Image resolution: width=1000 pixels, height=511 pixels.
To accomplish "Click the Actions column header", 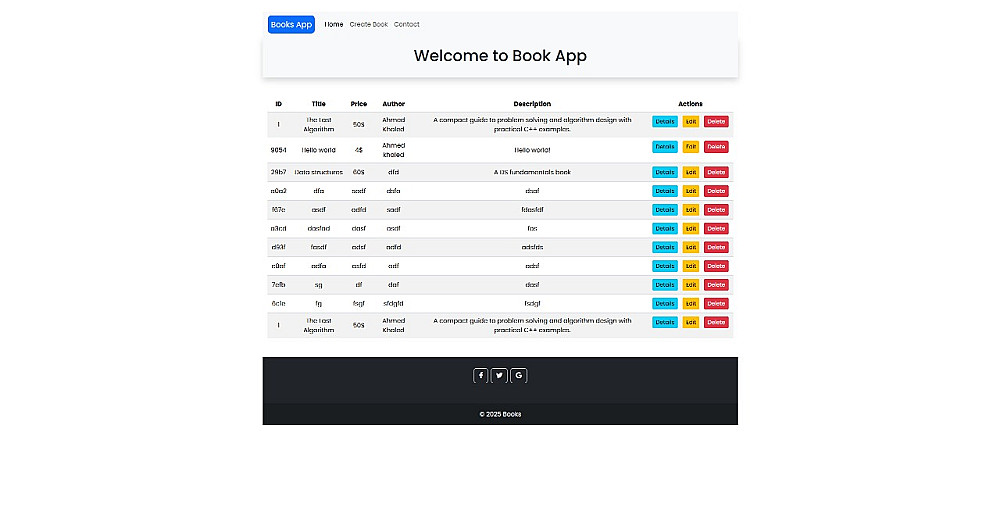I will click(x=691, y=104).
